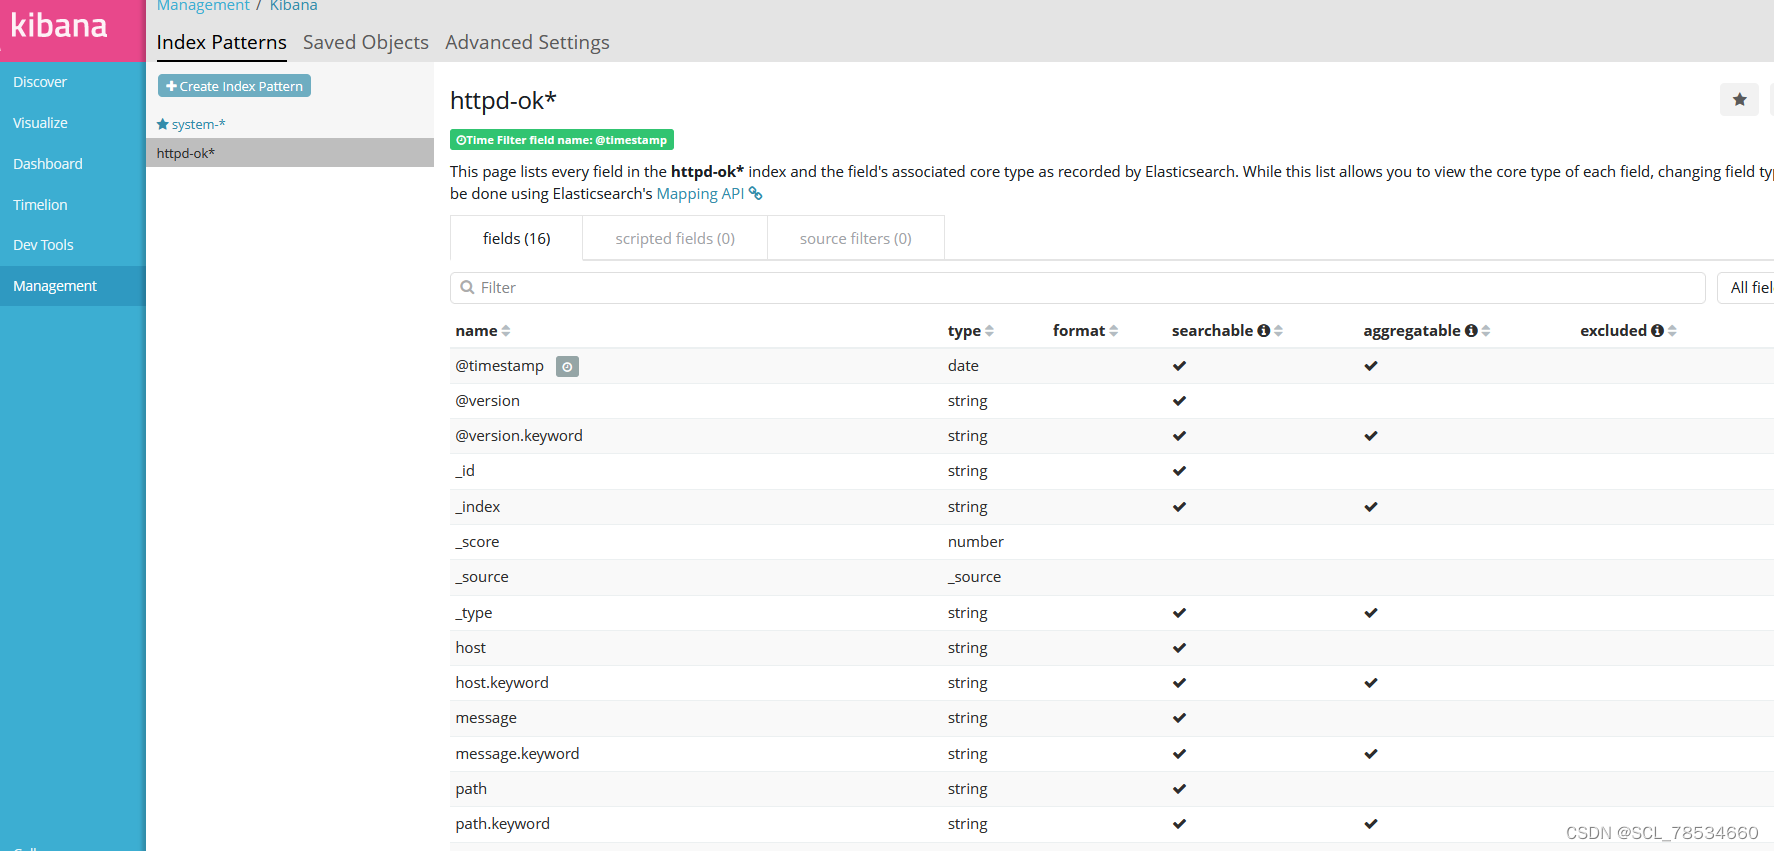Open Saved Objects section
The image size is (1774, 851).
coord(366,43)
